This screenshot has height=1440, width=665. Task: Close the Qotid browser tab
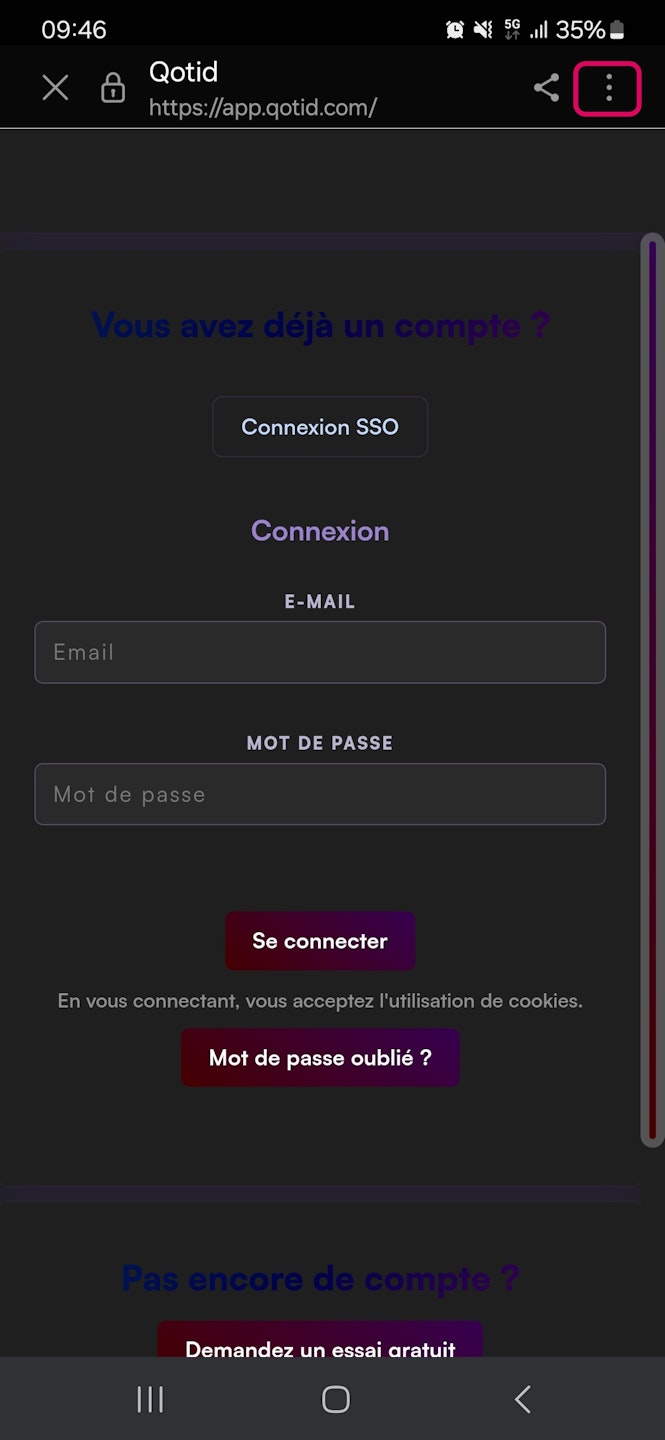pos(56,88)
